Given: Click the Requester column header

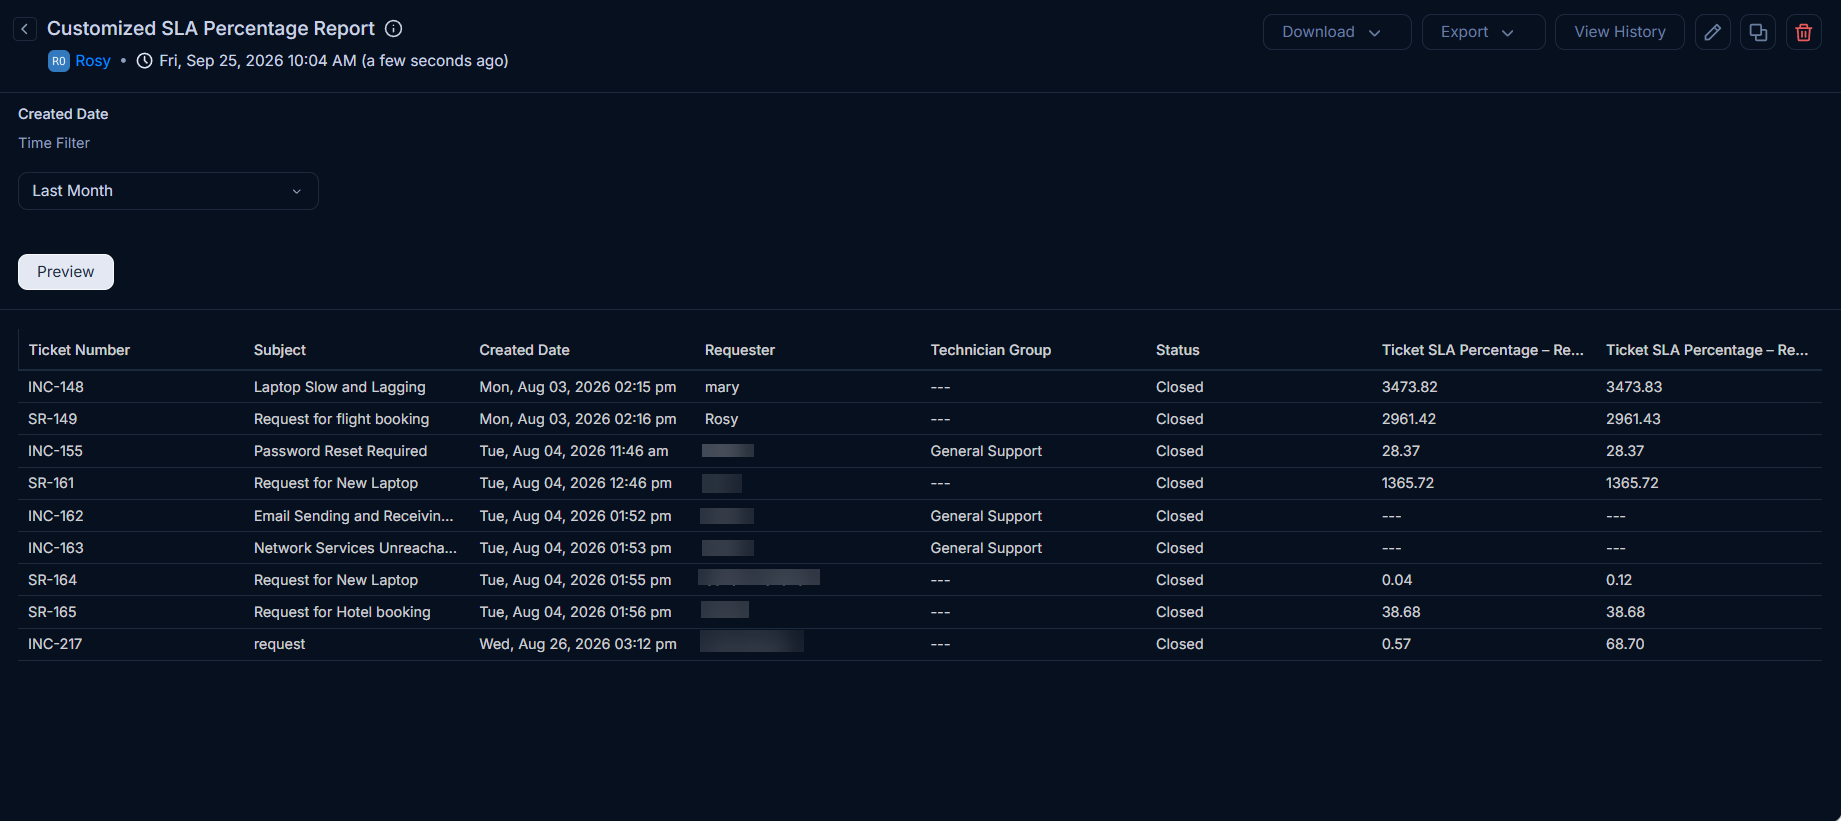Looking at the screenshot, I should point(740,350).
